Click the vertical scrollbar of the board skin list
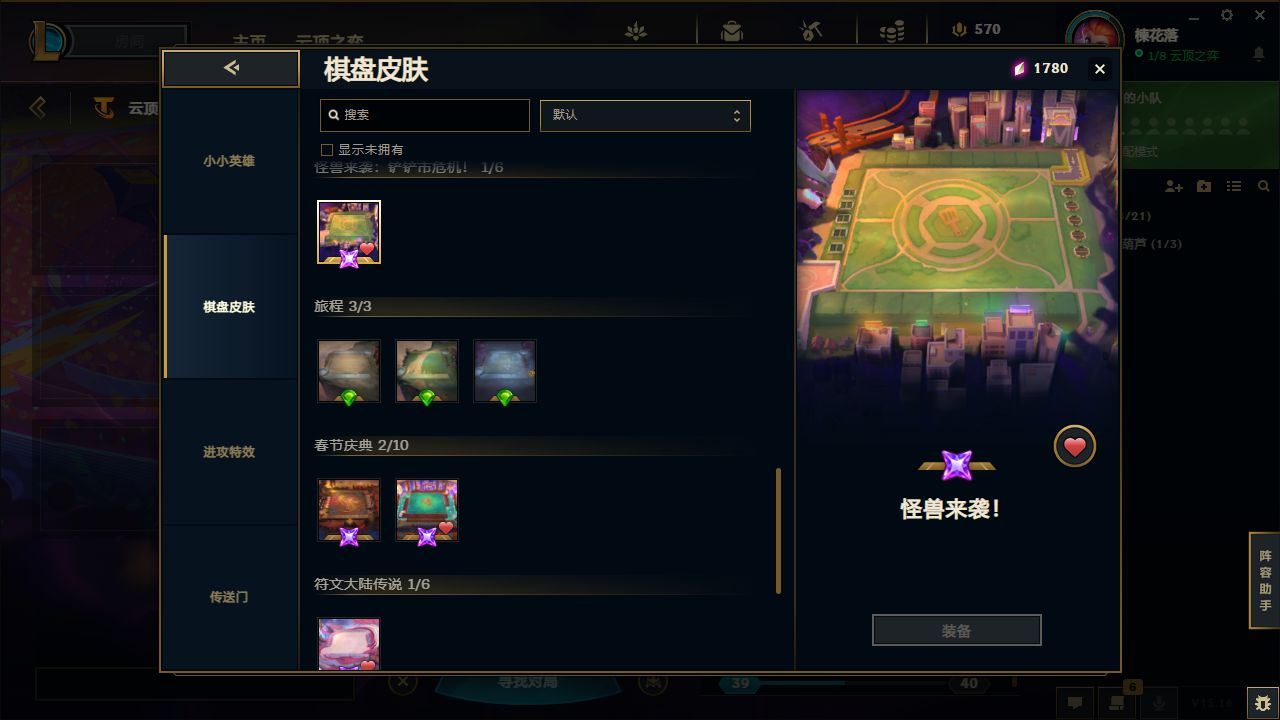 [778, 531]
